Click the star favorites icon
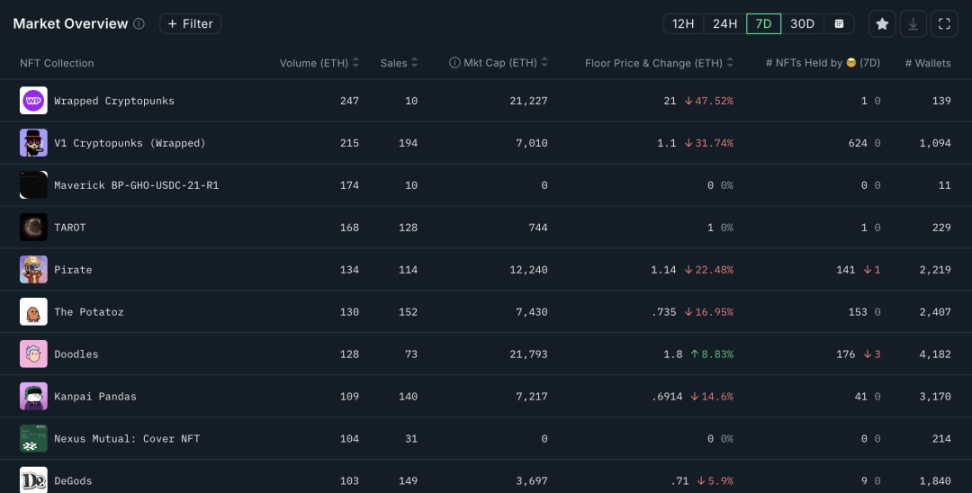Screen dimensions: 972x493 882,24
